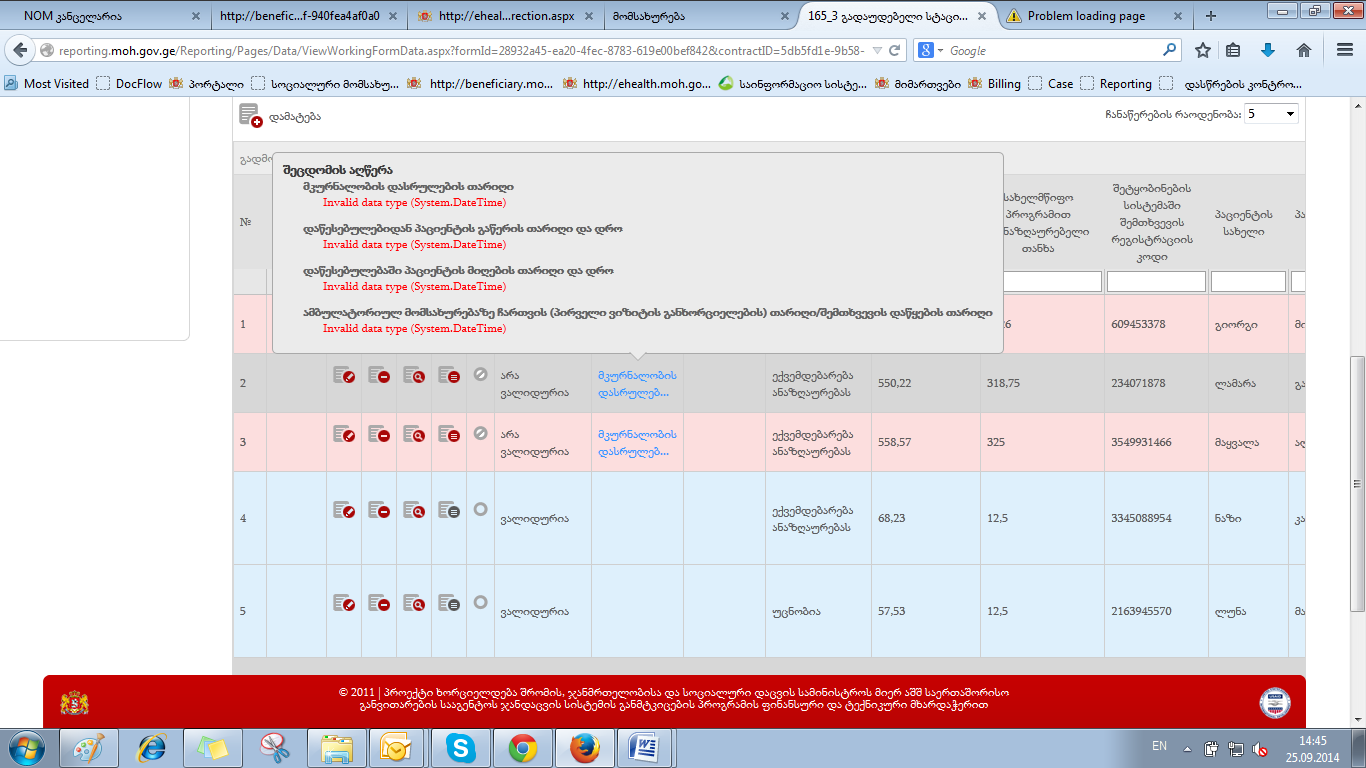
Task: Click the disabled status circle in row 2
Action: tap(480, 375)
